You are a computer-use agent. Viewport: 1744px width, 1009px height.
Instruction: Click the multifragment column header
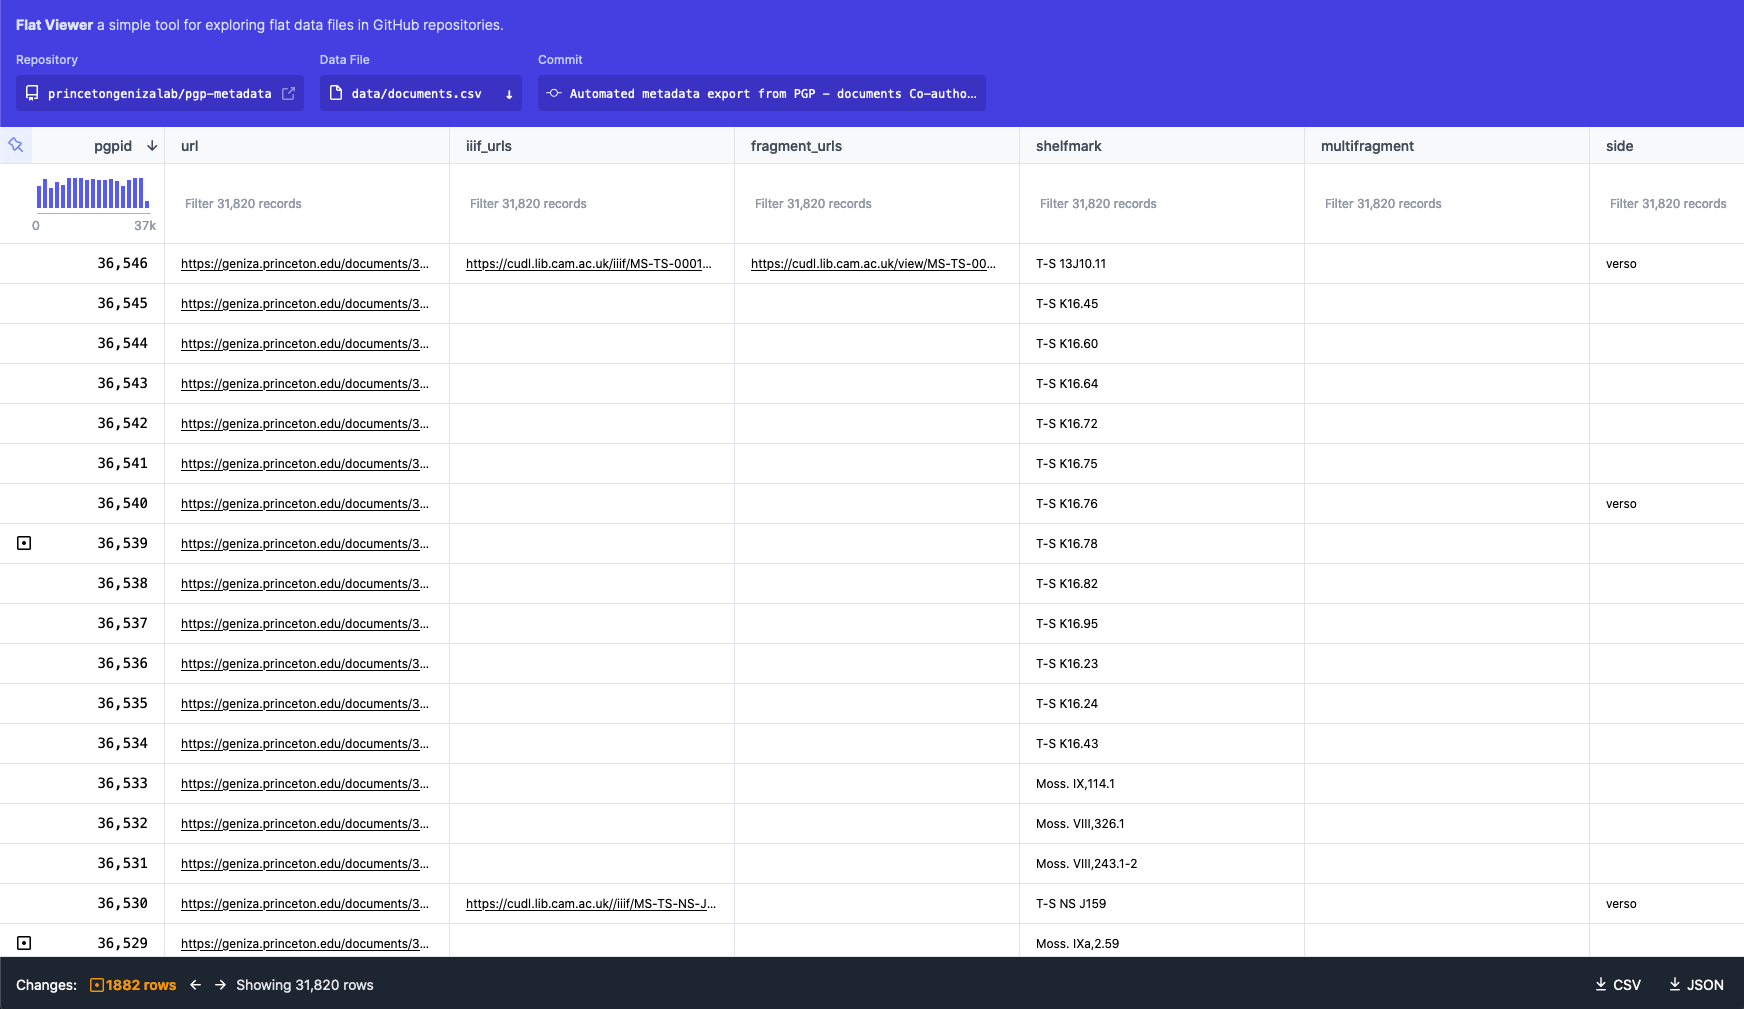pyautogui.click(x=1447, y=146)
